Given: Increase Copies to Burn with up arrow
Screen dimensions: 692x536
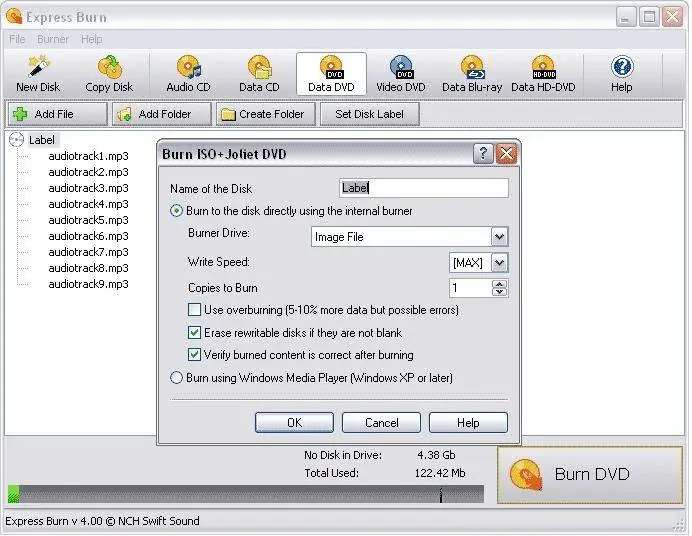Looking at the screenshot, I should click(x=500, y=284).
